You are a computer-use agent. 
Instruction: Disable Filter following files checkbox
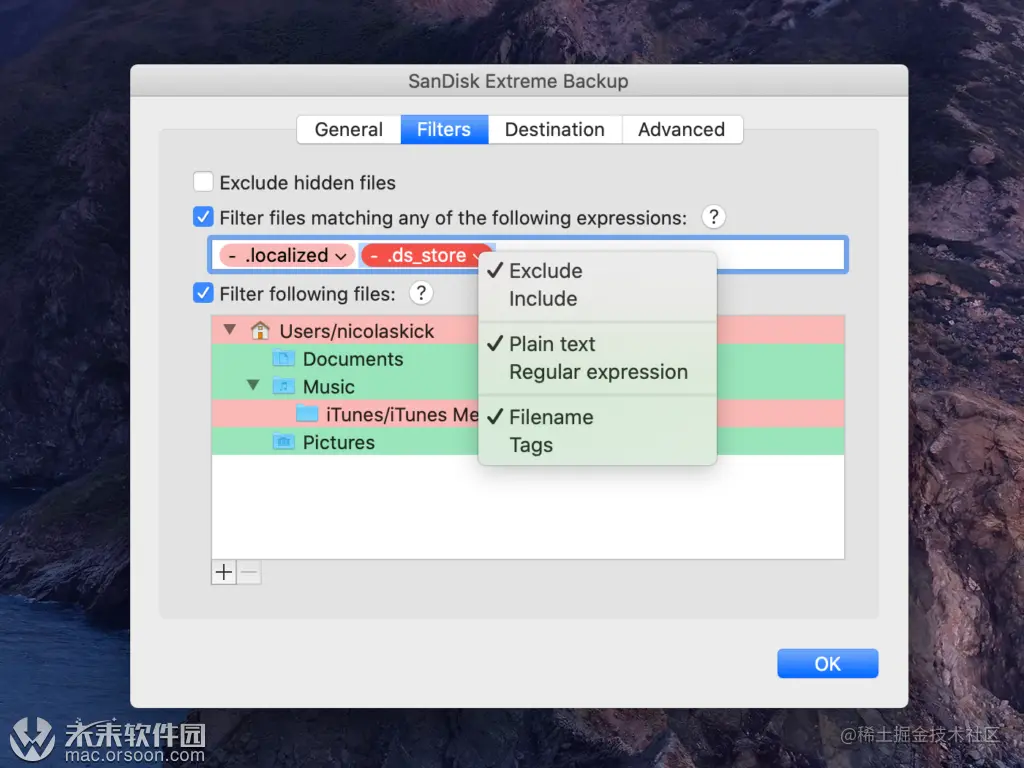203,293
